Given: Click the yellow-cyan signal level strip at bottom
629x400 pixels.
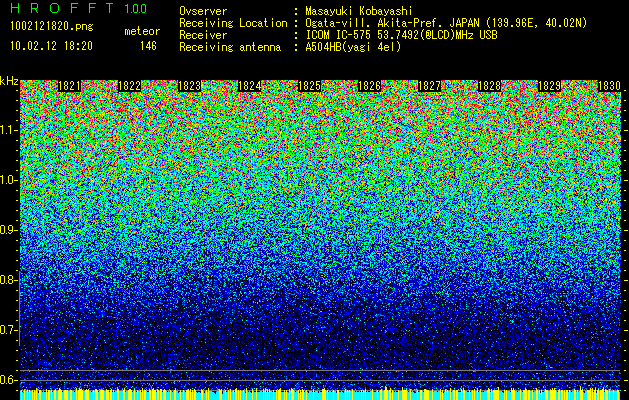Looking at the screenshot, I should (x=321, y=394).
